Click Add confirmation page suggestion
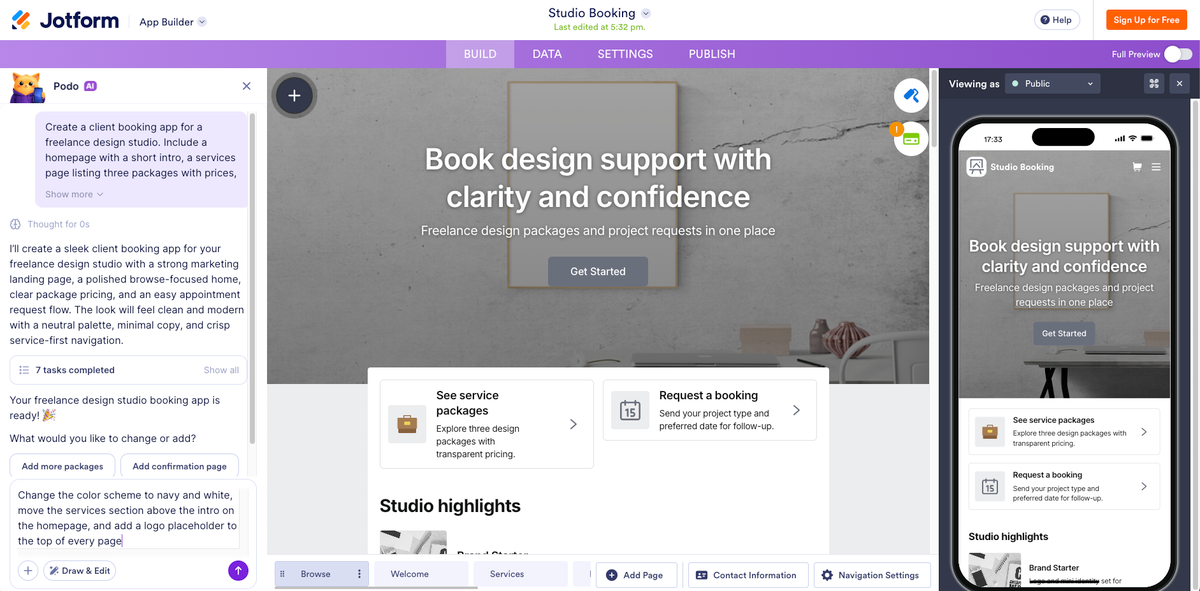The image size is (1200, 591). click(x=180, y=466)
